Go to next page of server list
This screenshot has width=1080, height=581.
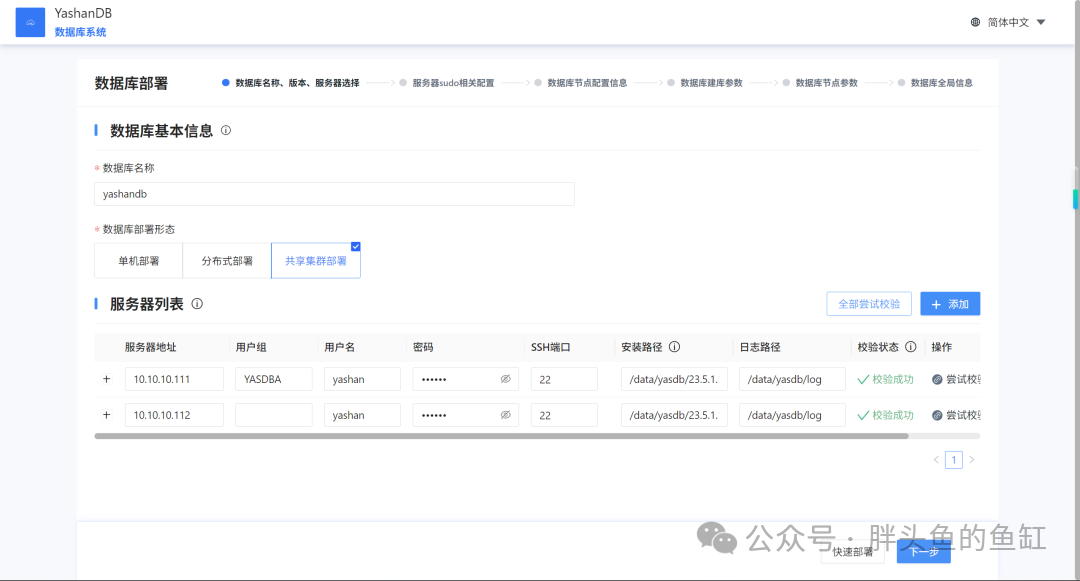click(972, 460)
